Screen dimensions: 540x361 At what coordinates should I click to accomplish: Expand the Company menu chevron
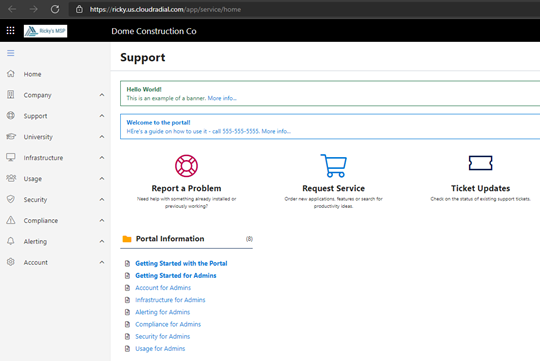(x=102, y=95)
